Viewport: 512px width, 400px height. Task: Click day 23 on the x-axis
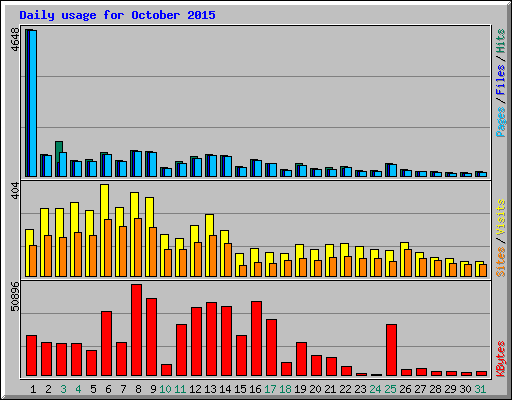[x=360, y=389]
